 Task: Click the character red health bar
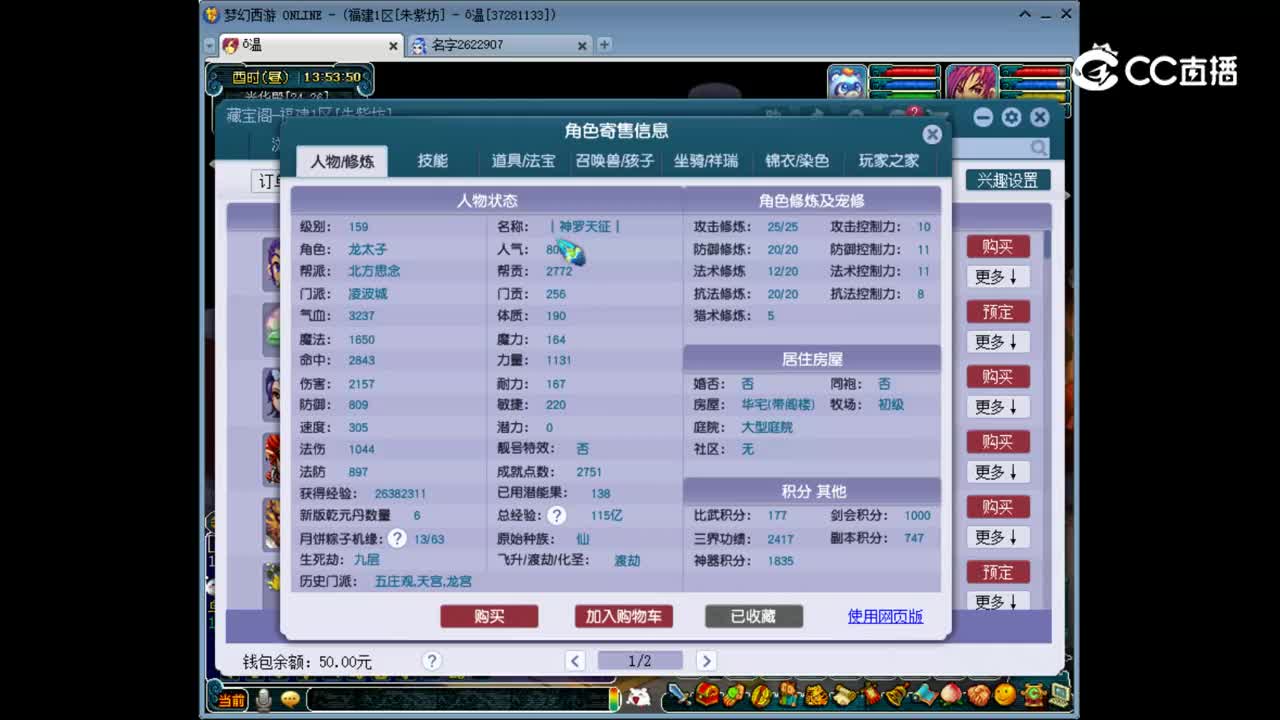click(x=1034, y=72)
